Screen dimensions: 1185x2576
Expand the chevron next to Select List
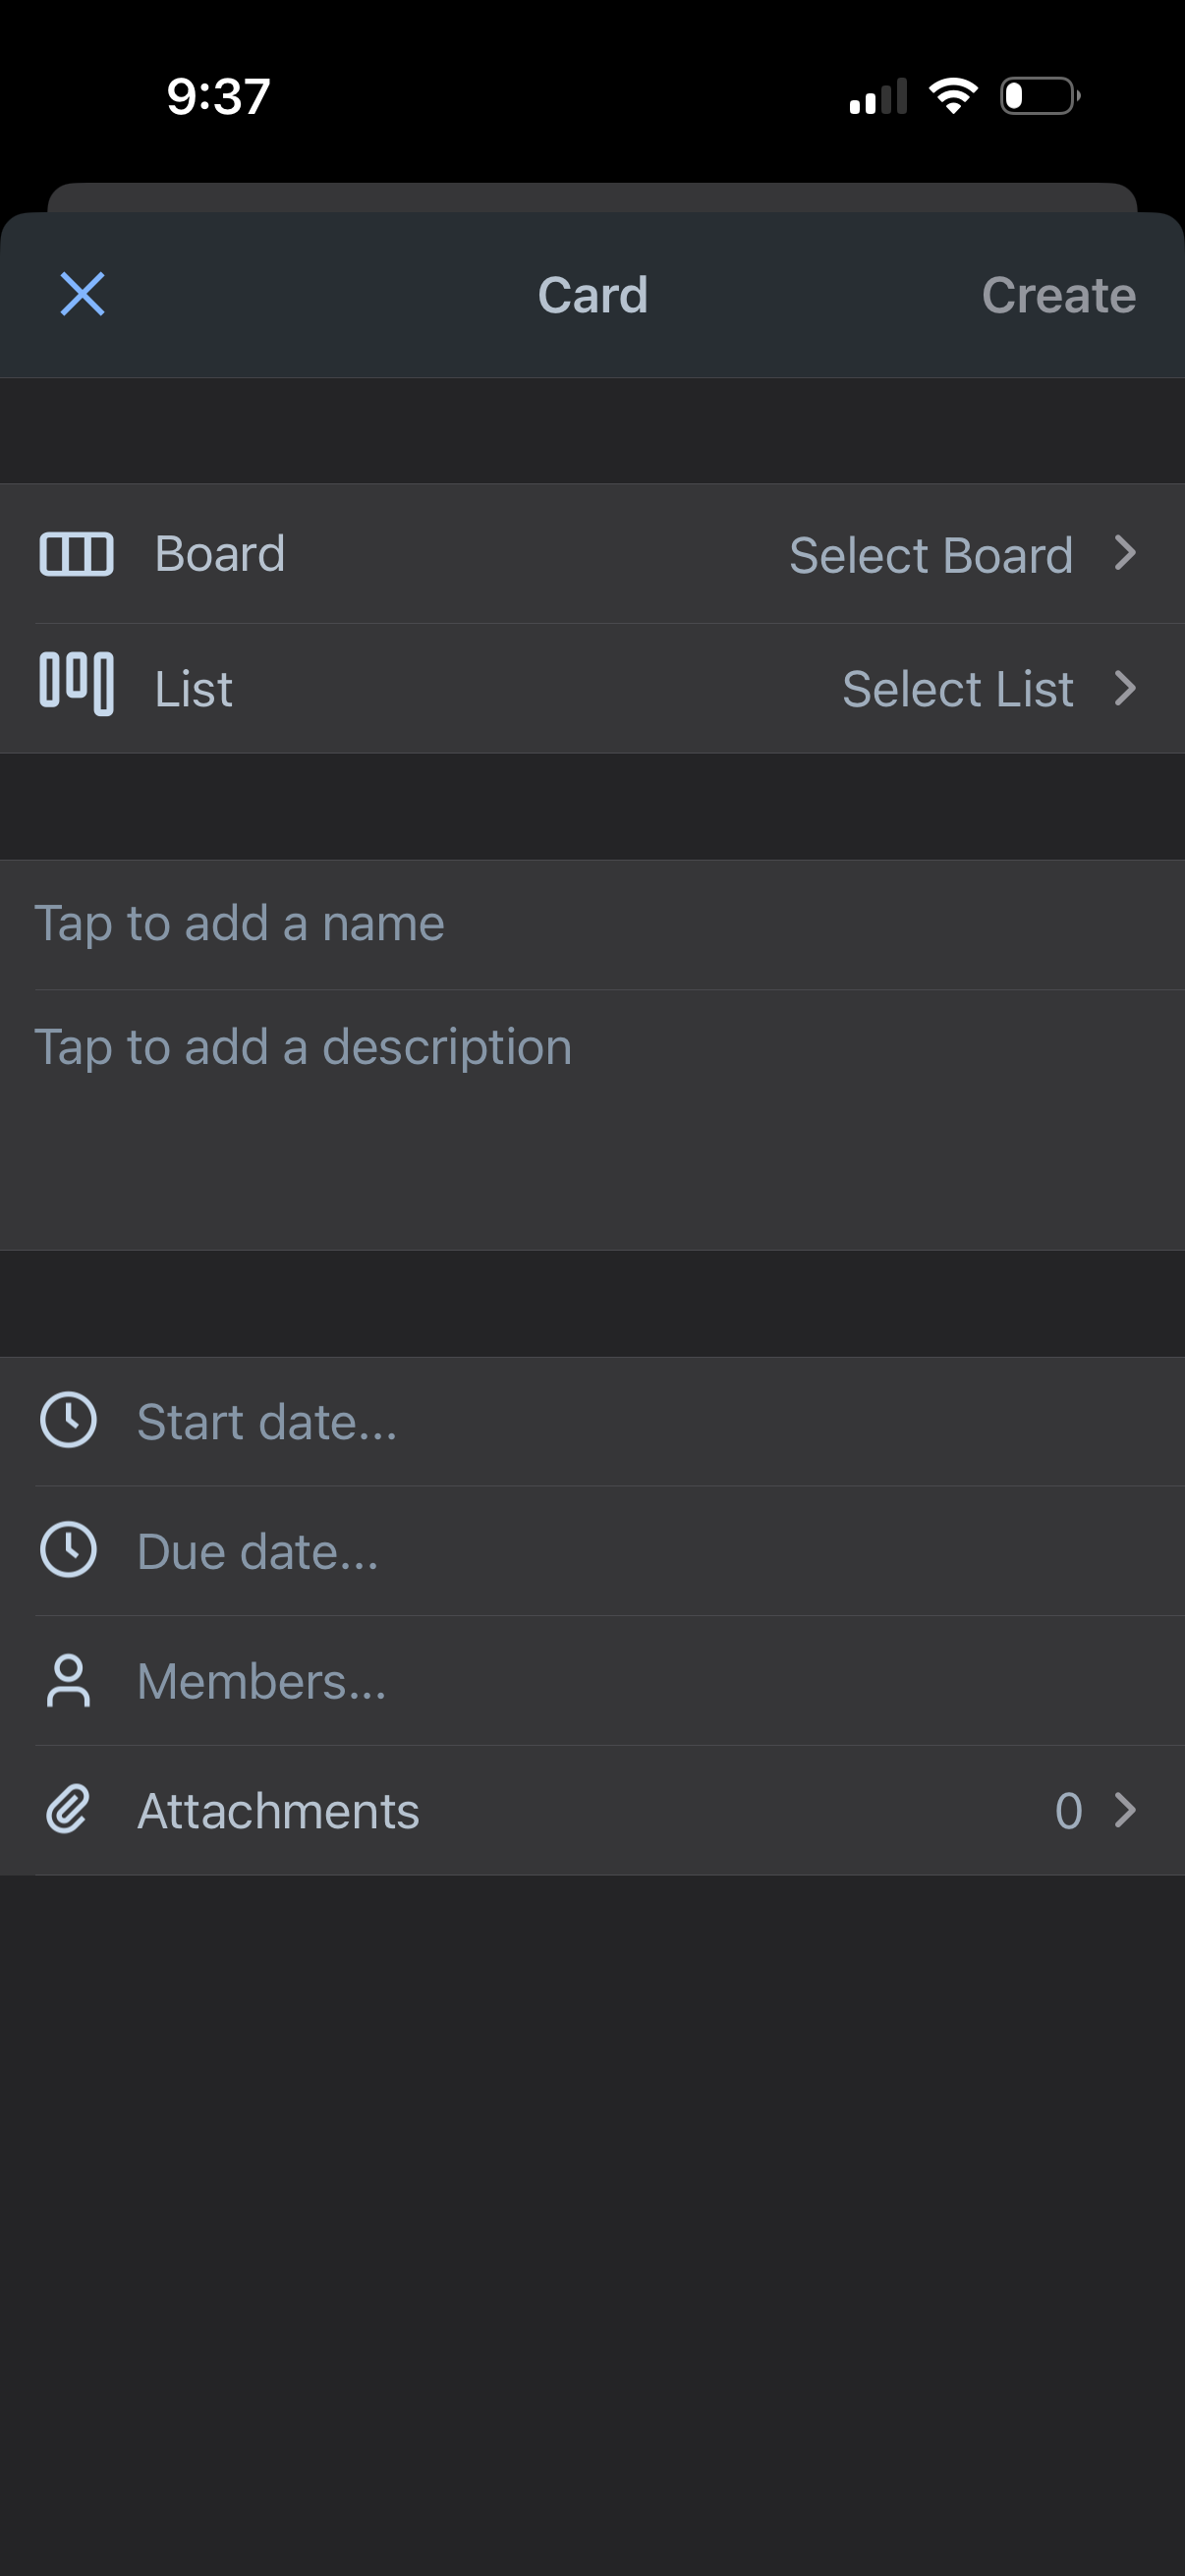click(1125, 688)
